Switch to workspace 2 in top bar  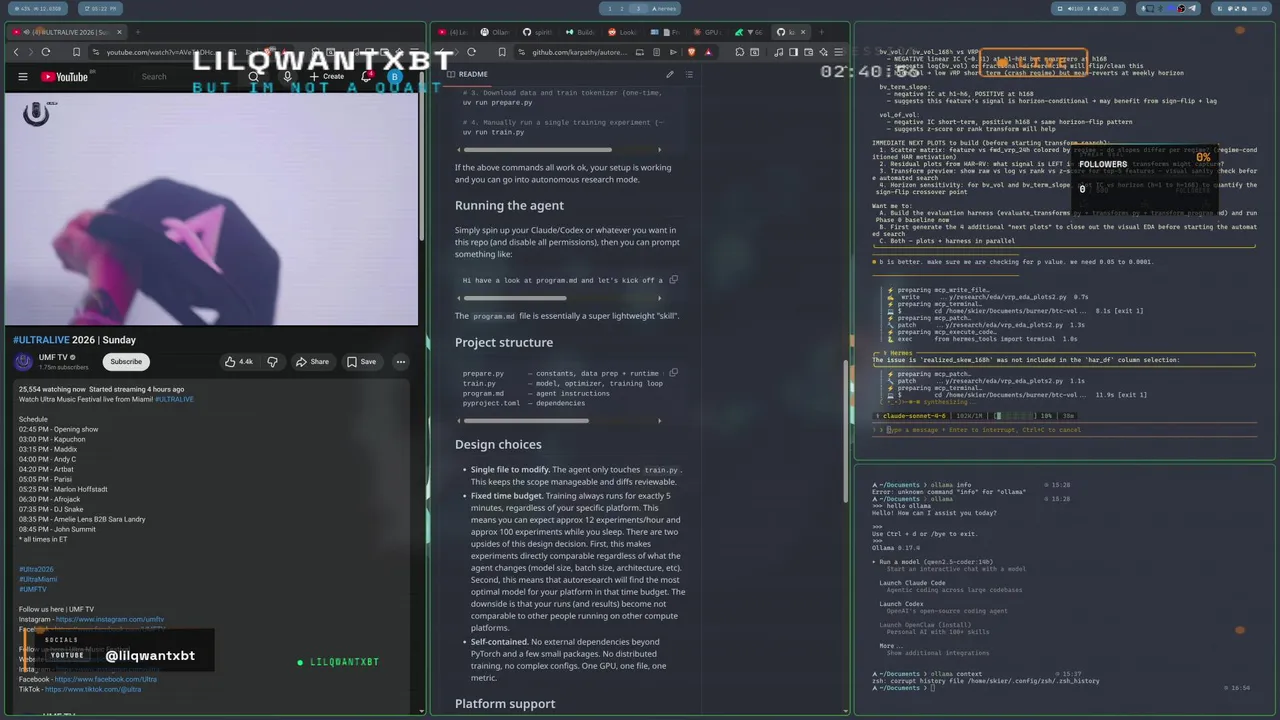[x=623, y=8]
